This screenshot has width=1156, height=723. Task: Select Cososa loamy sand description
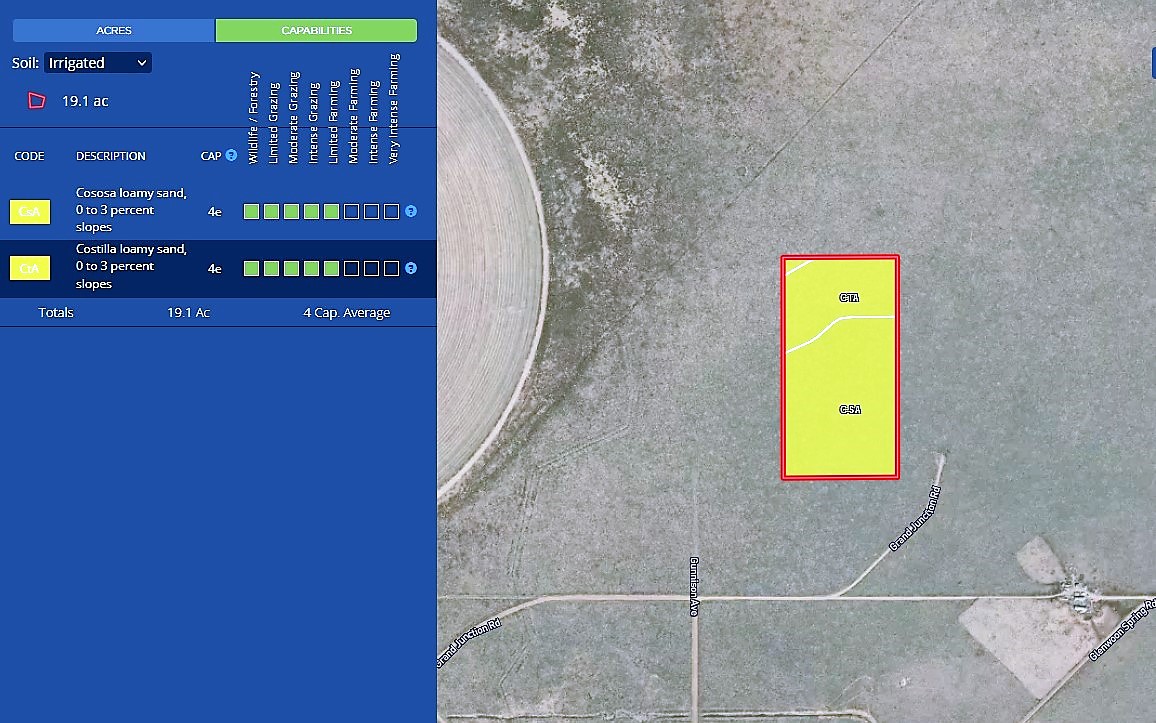pos(131,210)
